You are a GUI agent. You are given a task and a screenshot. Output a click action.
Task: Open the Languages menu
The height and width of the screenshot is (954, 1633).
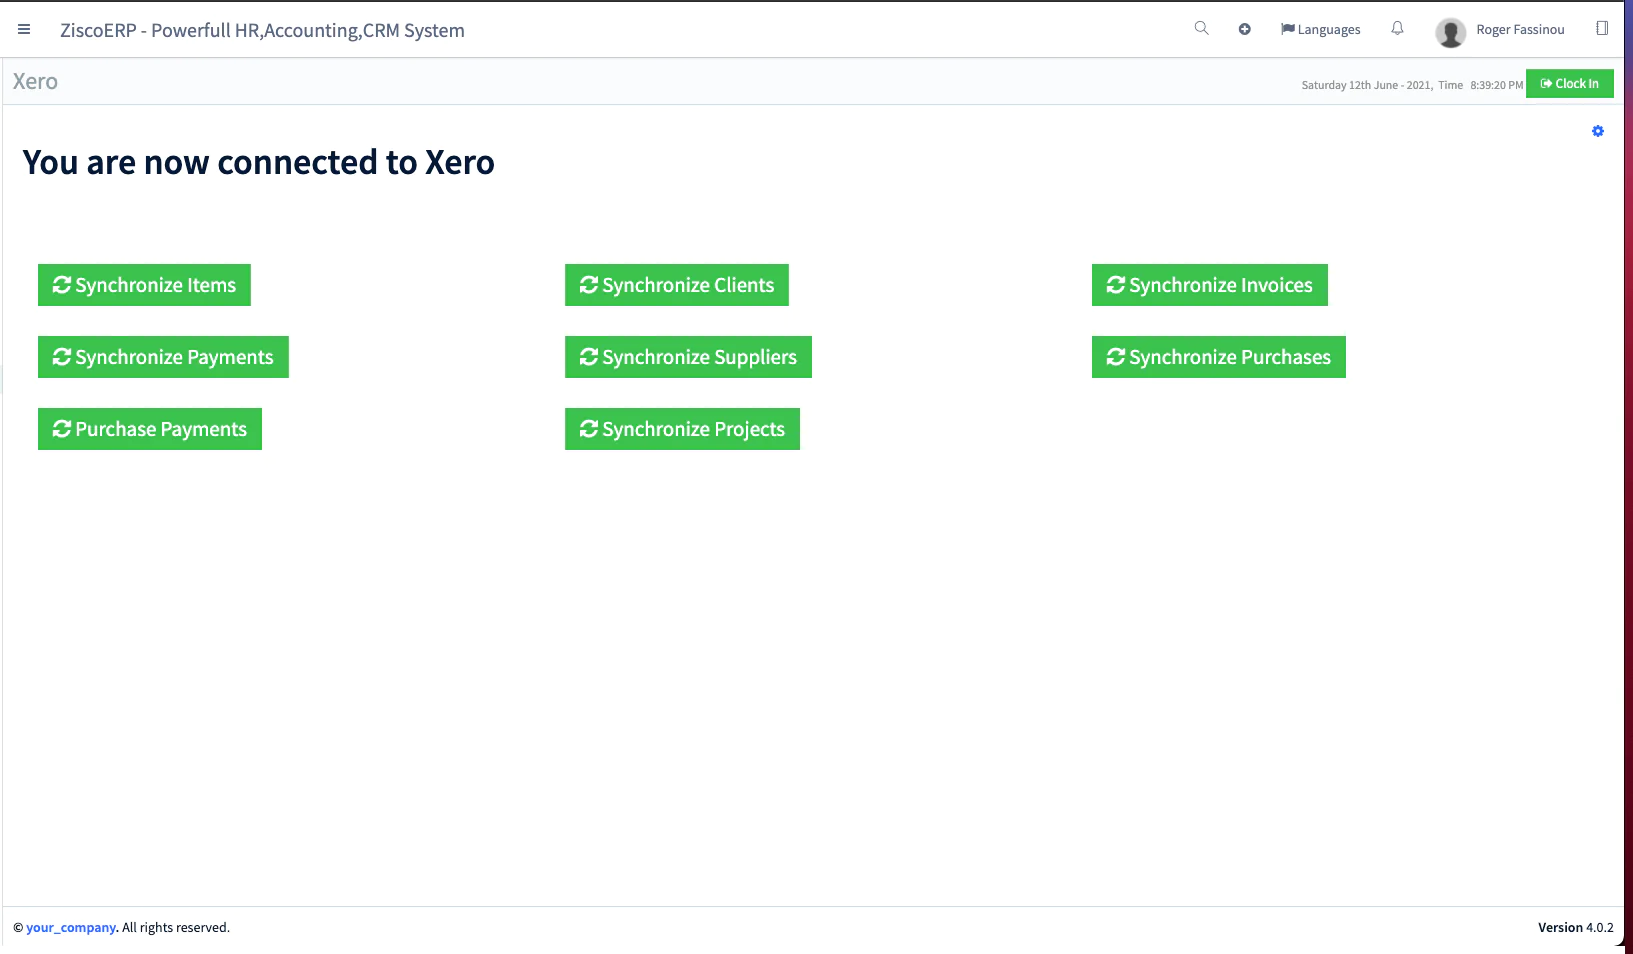[x=1320, y=29]
